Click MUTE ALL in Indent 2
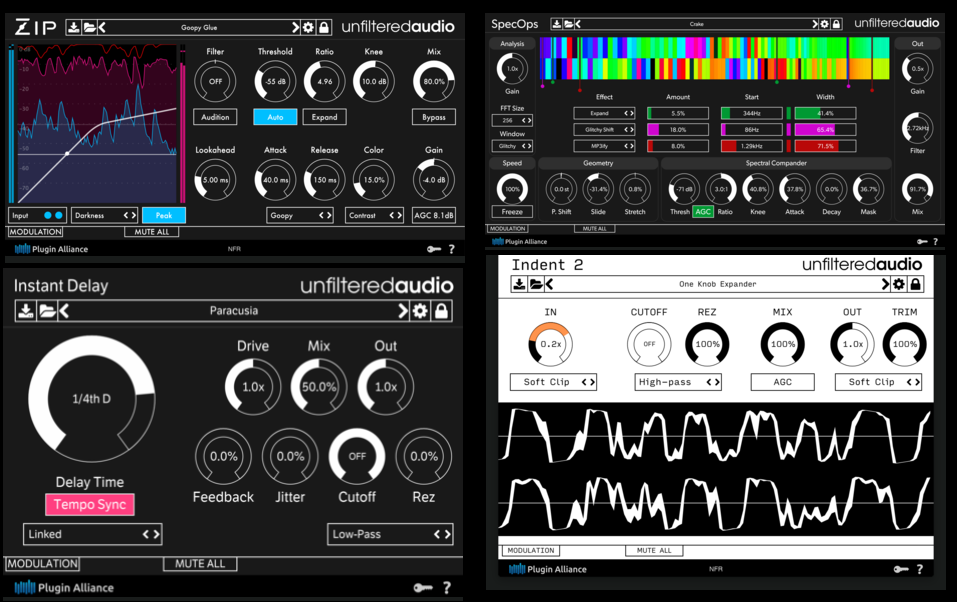Viewport: 957px width, 602px height. tap(654, 550)
